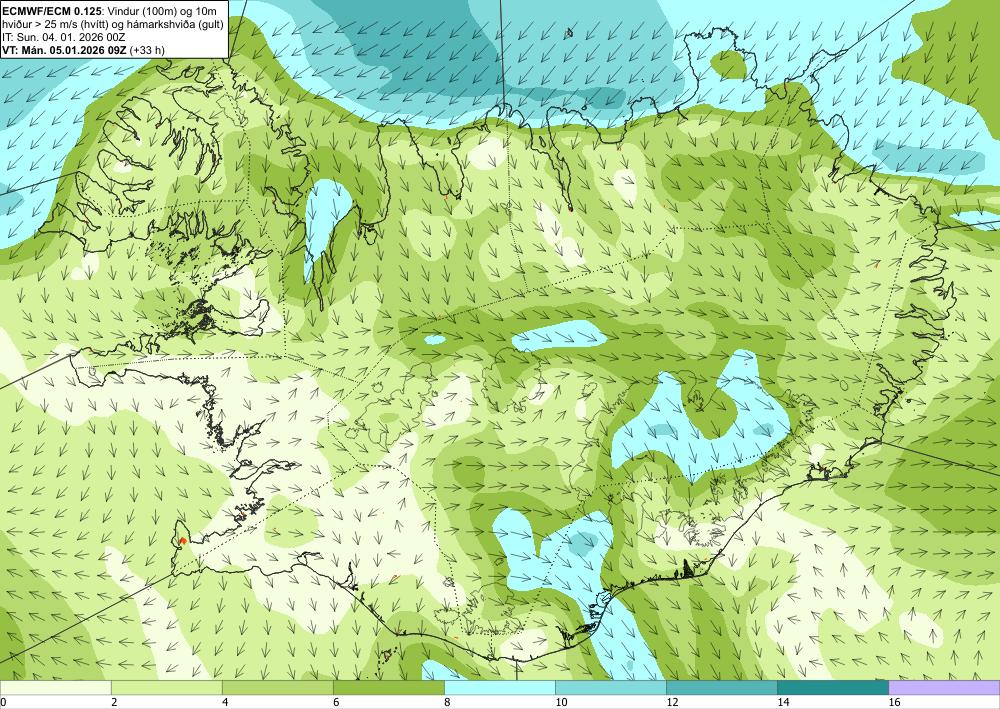
Task: Click the dark teal 14–16 legend swatch
Action: (x=833, y=687)
